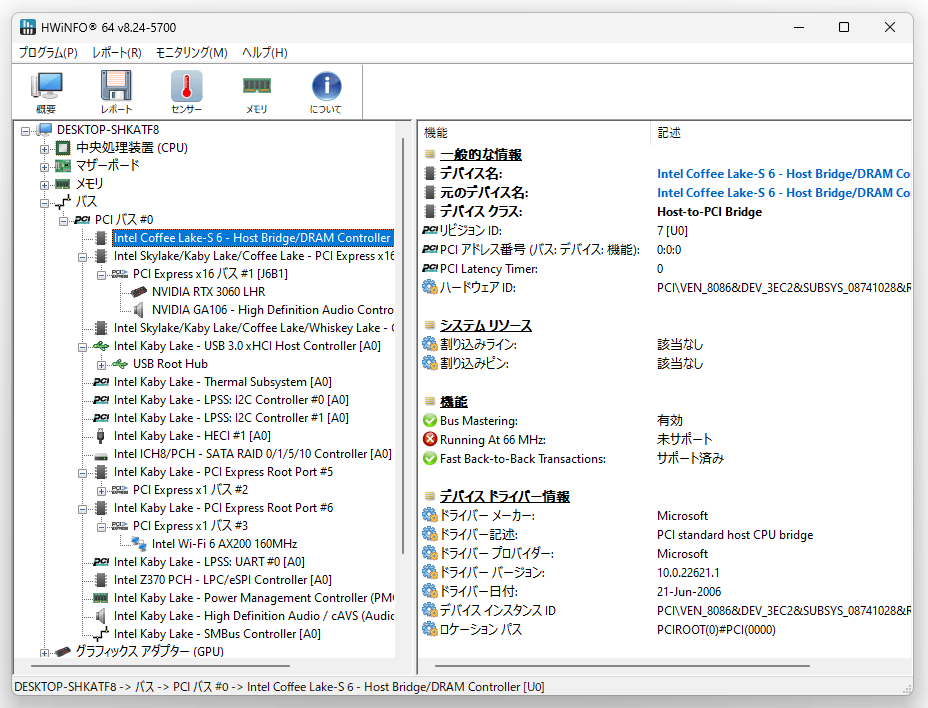The height and width of the screenshot is (708, 928).
Task: Open the 概要 summary toolbar icon
Action: pos(46,92)
